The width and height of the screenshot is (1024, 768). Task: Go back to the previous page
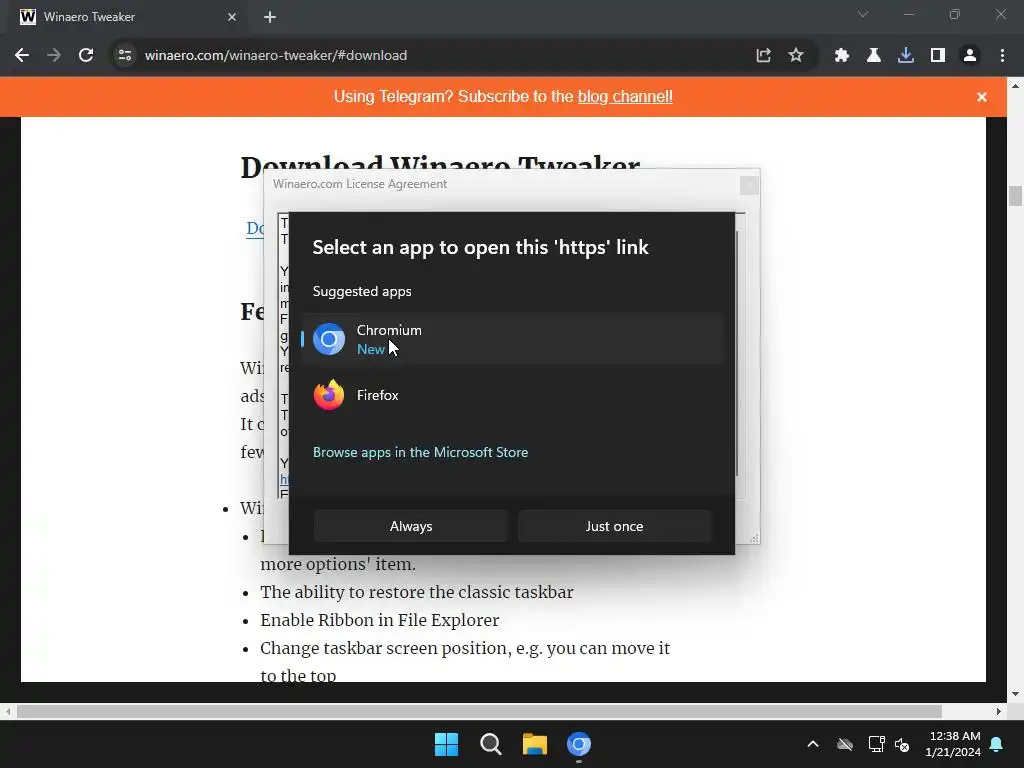click(x=22, y=56)
